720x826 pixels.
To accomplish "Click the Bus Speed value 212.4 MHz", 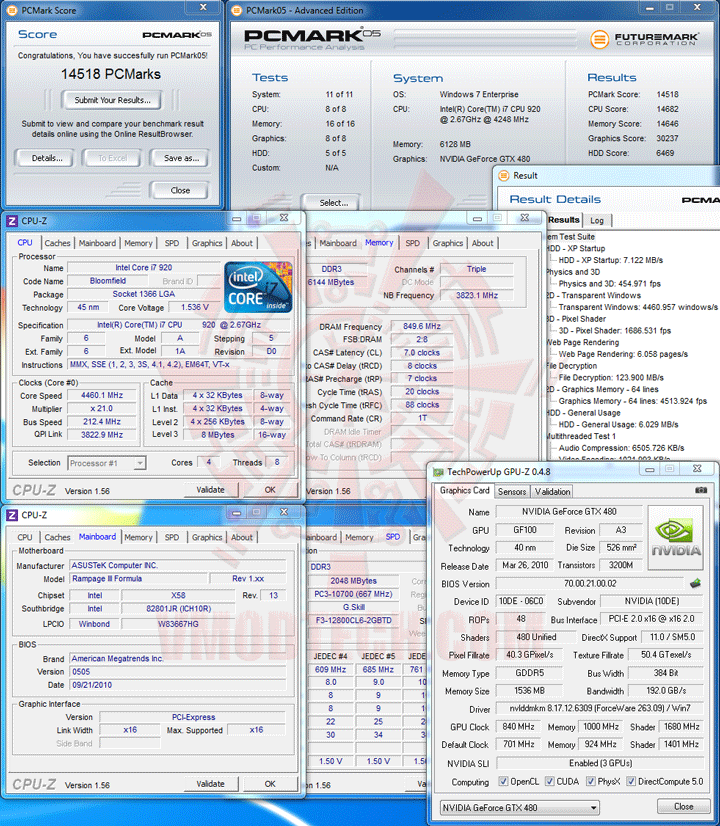I will point(102,421).
